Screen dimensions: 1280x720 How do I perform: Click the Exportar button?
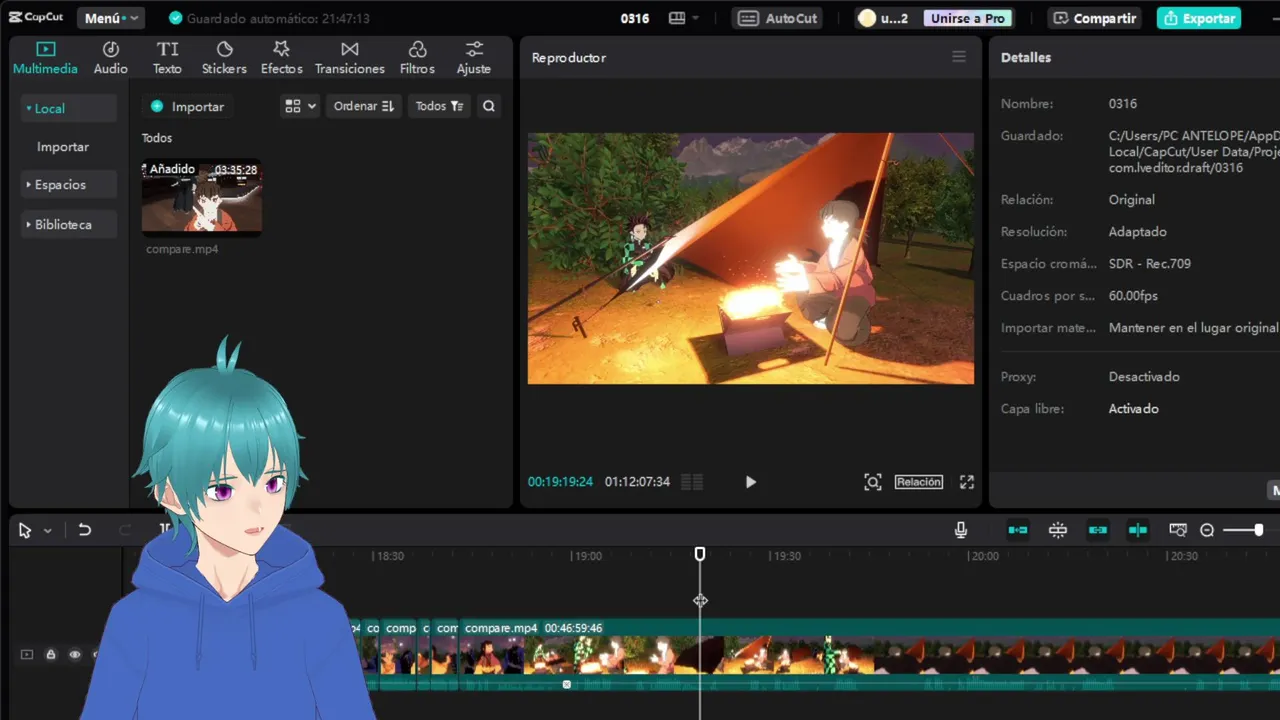click(1199, 18)
